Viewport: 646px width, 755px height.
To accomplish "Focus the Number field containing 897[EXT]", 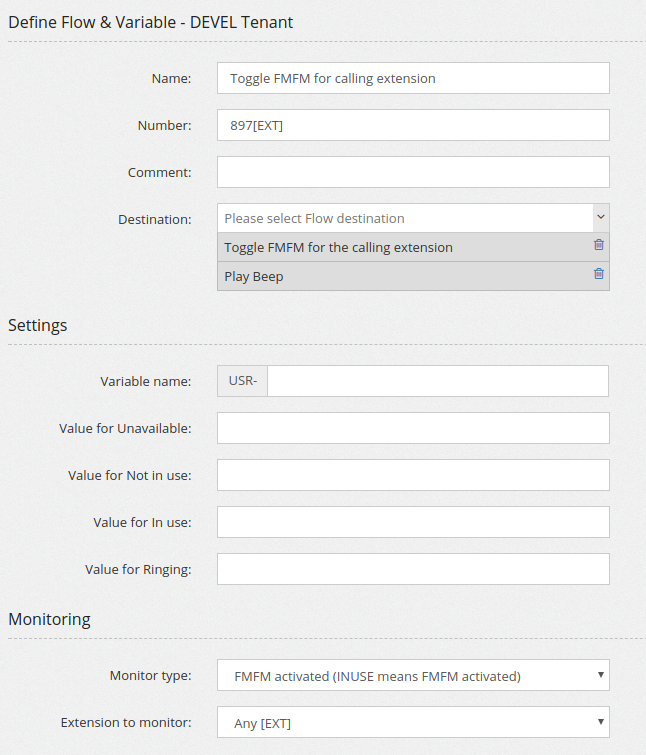I will click(413, 125).
